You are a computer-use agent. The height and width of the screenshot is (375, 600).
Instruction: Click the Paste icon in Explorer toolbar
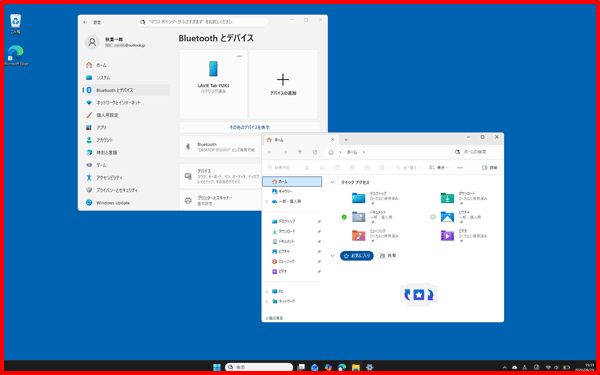(x=337, y=168)
